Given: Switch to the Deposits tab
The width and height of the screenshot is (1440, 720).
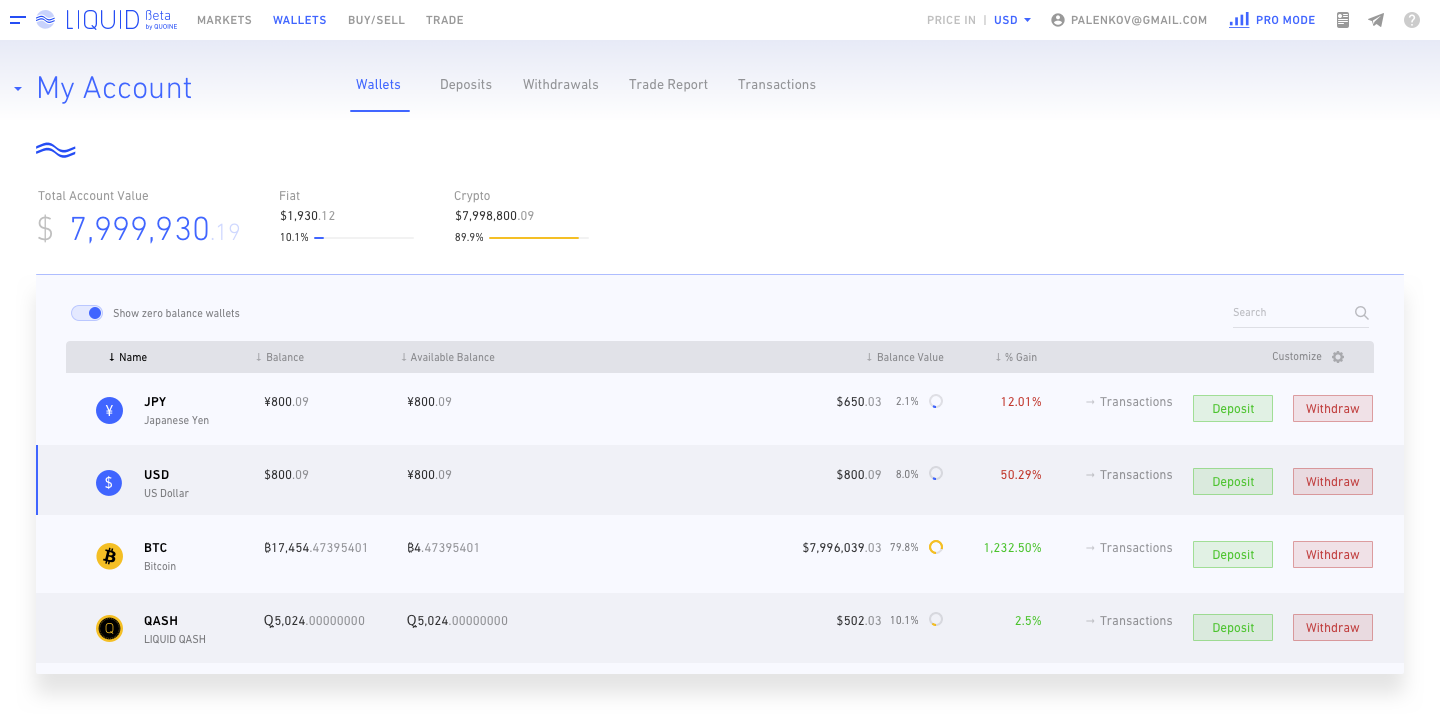Looking at the screenshot, I should pyautogui.click(x=466, y=85).
